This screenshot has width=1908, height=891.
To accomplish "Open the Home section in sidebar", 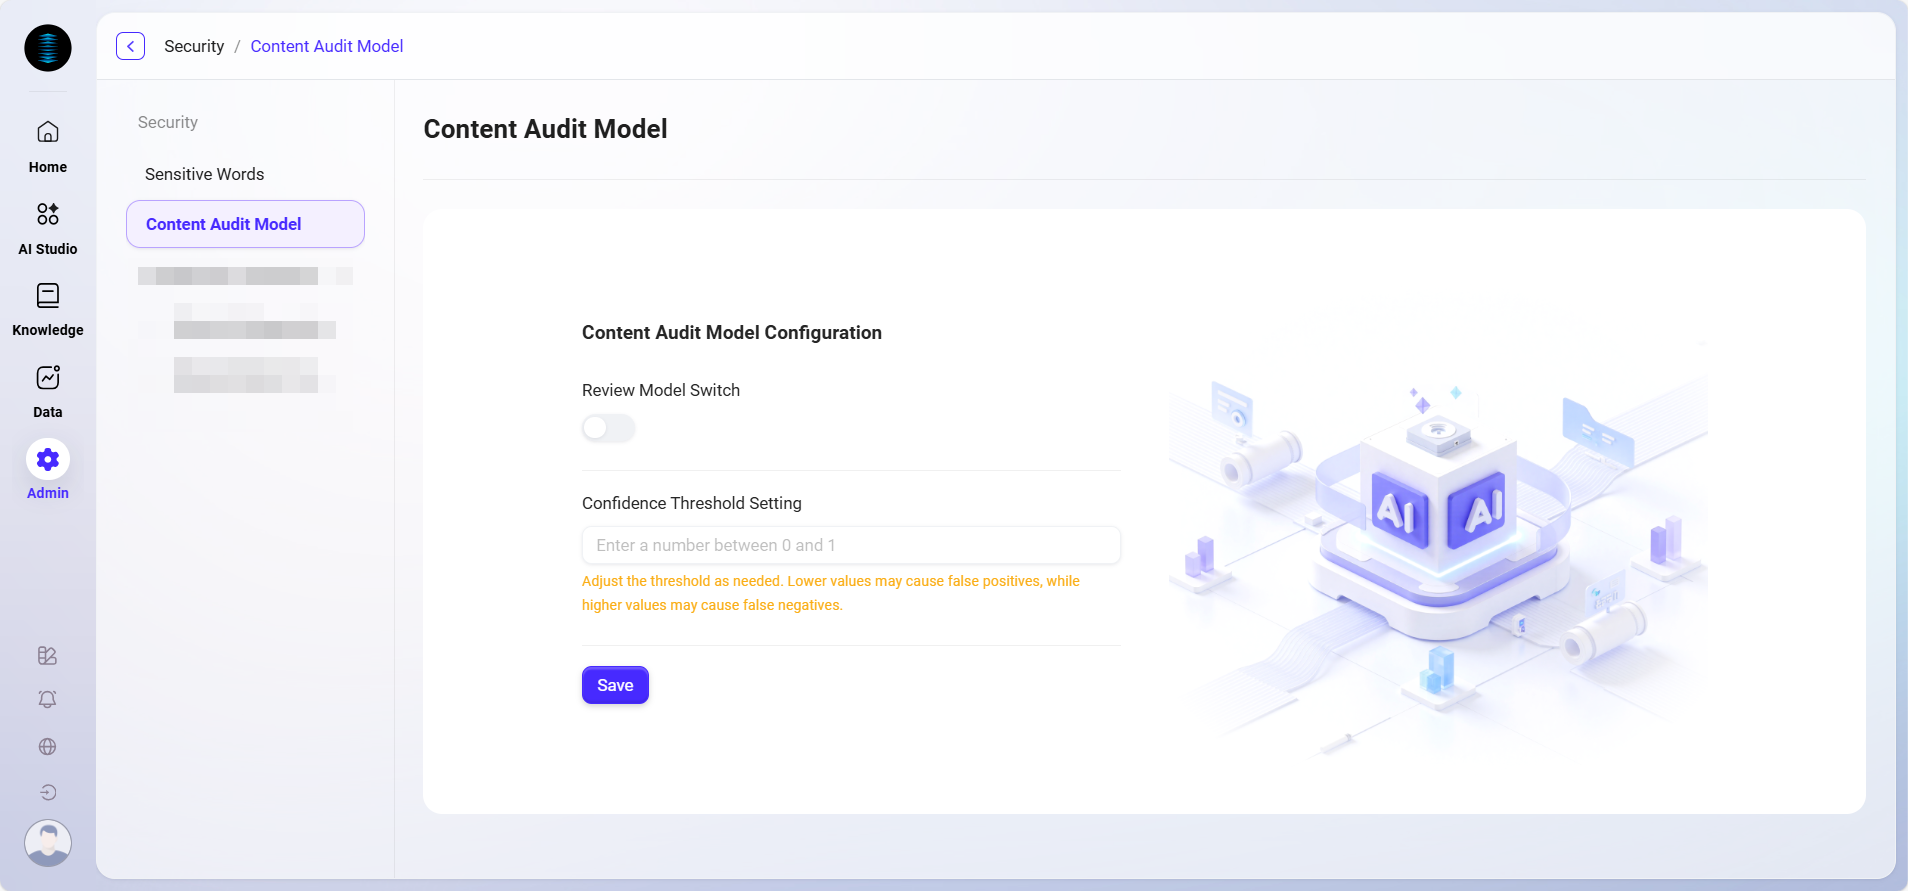I will [x=47, y=145].
